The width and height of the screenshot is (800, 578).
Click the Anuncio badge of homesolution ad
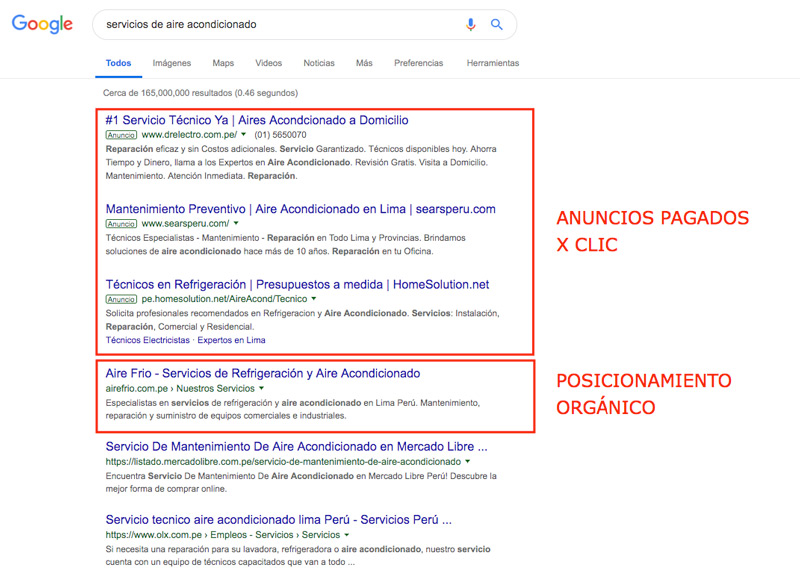[121, 299]
